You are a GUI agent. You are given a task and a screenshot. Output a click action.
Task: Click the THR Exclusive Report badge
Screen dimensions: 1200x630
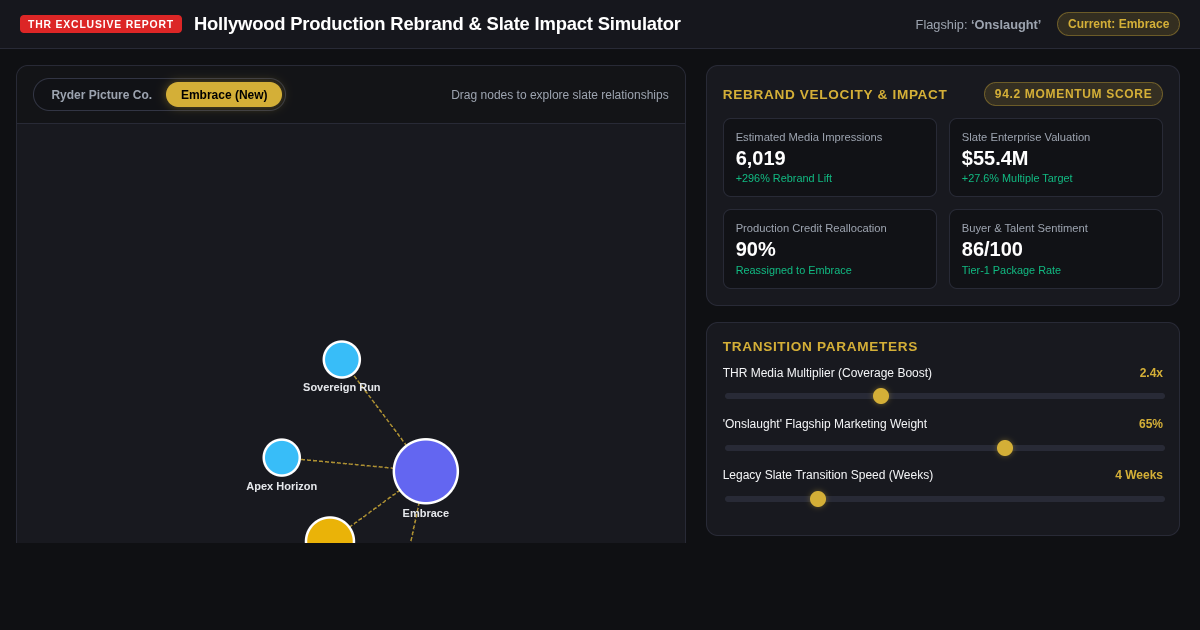[101, 24]
